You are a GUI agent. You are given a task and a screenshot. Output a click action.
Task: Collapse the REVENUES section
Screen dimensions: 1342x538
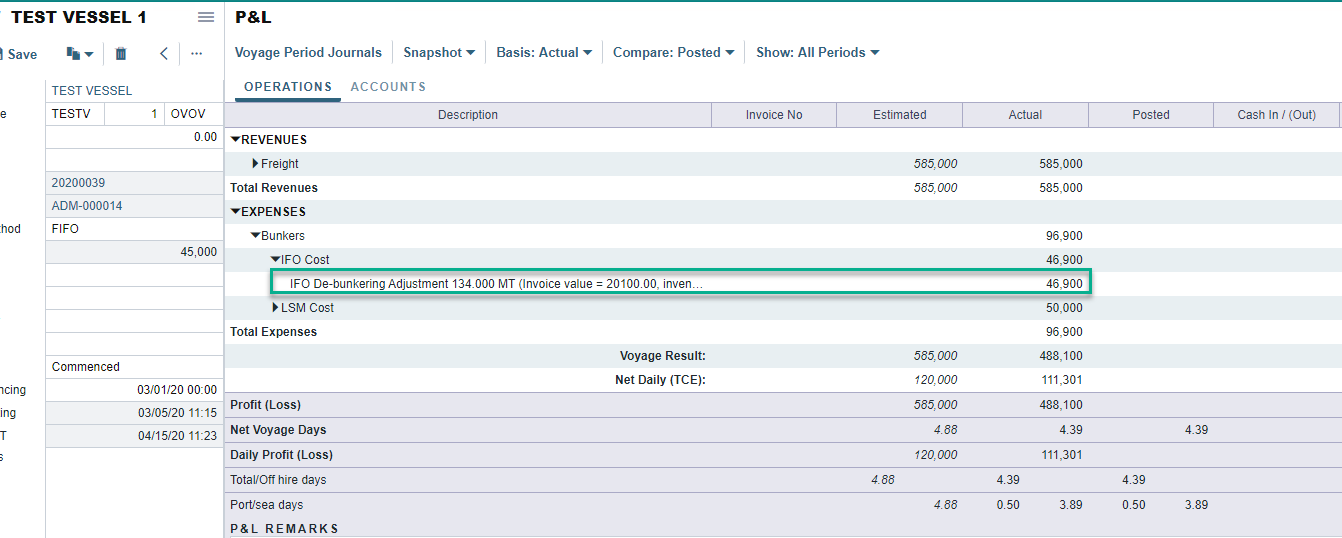(x=236, y=140)
